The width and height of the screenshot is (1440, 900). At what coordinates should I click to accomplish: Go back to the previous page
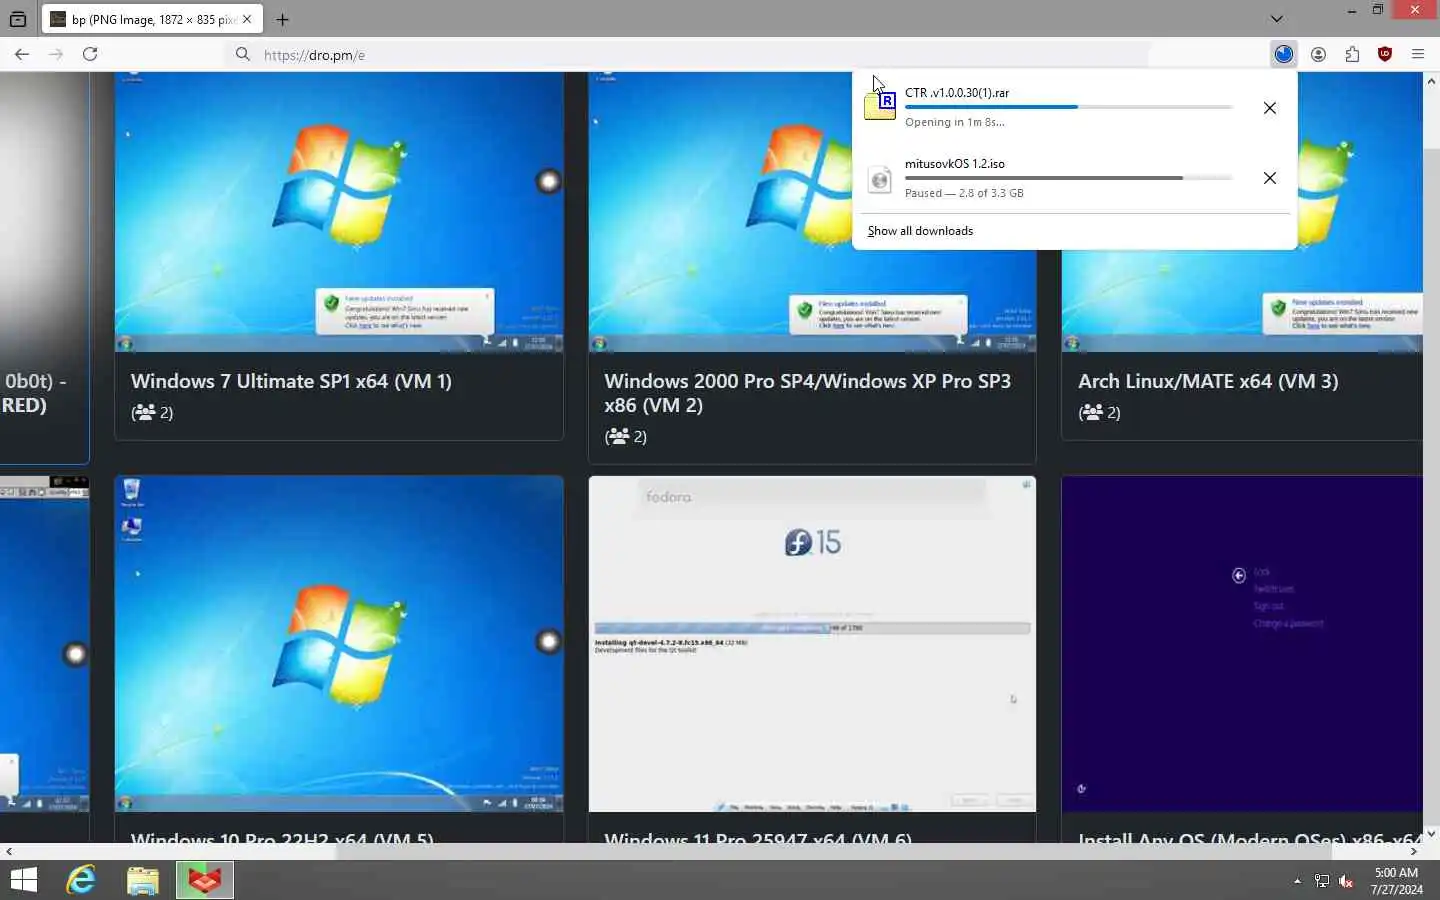[x=22, y=54]
